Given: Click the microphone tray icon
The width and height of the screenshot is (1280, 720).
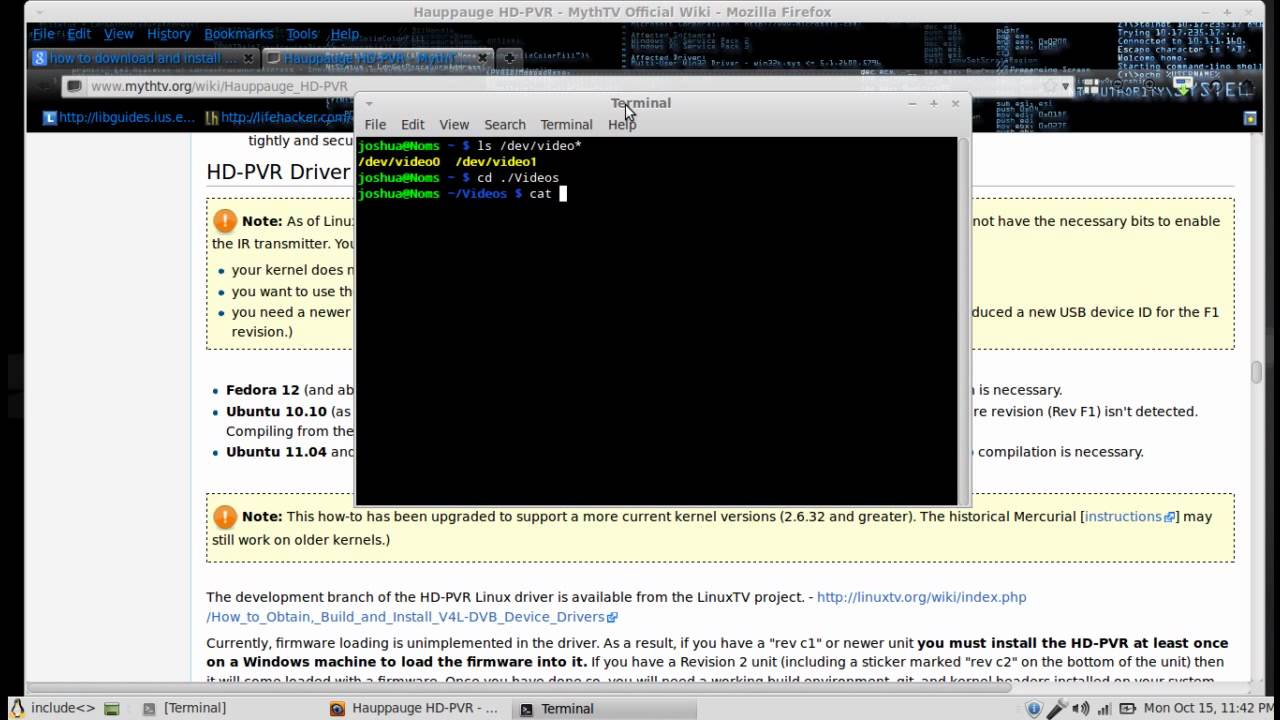Looking at the screenshot, I should [1058, 708].
